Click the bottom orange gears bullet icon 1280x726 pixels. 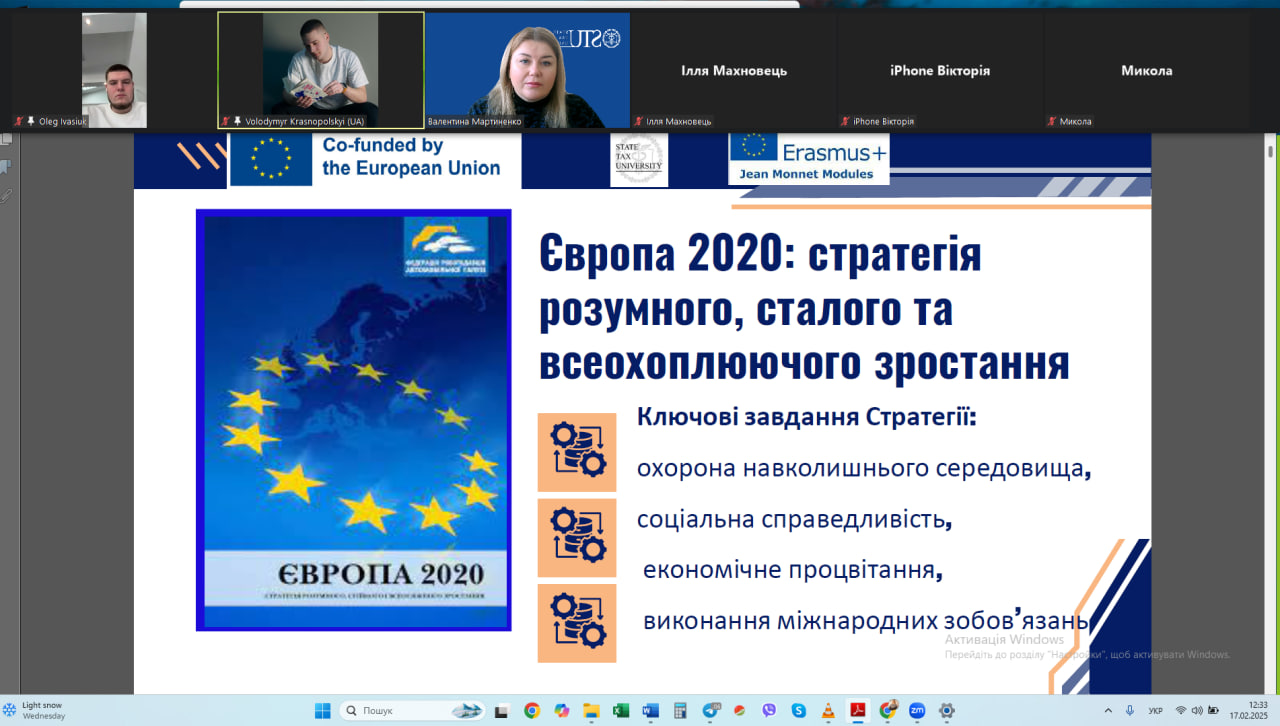(x=577, y=623)
